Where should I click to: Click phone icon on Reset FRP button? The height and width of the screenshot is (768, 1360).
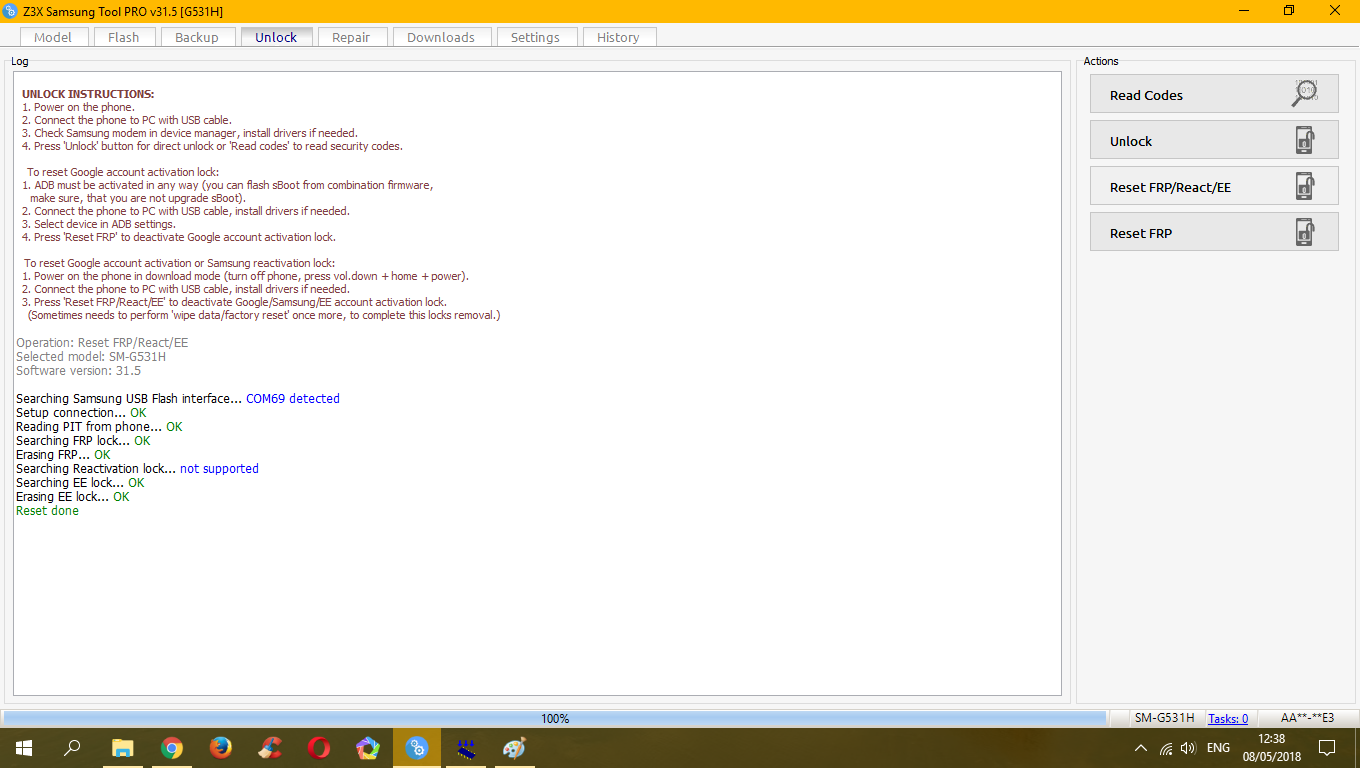[1305, 232]
